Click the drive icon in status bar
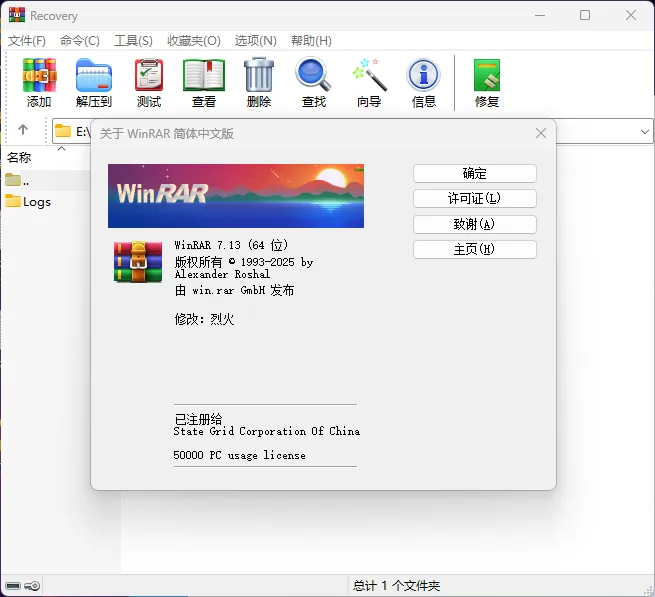 13,586
